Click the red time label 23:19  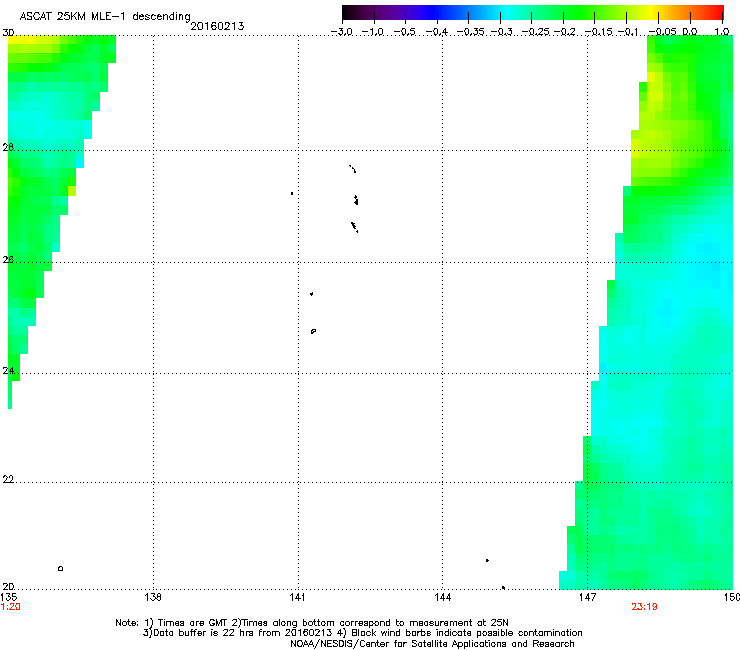pos(644,607)
